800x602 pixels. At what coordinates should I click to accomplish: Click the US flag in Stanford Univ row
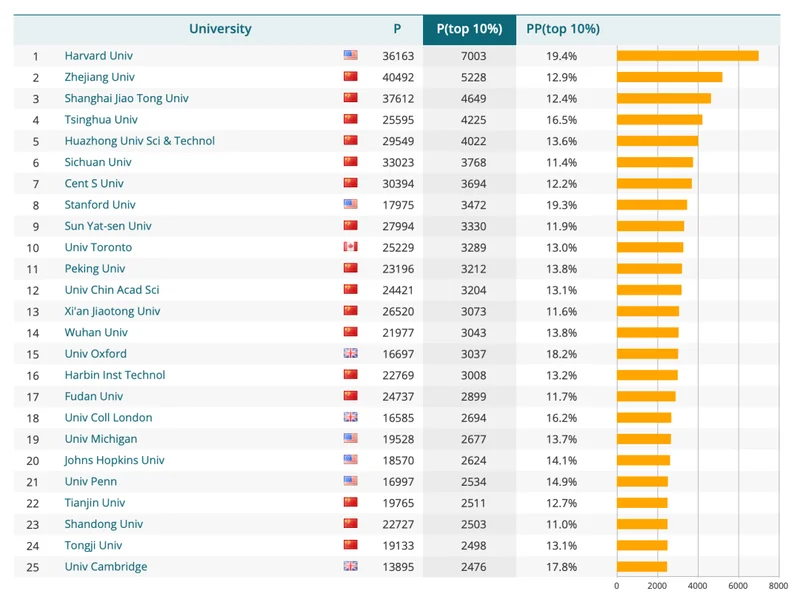coord(350,205)
